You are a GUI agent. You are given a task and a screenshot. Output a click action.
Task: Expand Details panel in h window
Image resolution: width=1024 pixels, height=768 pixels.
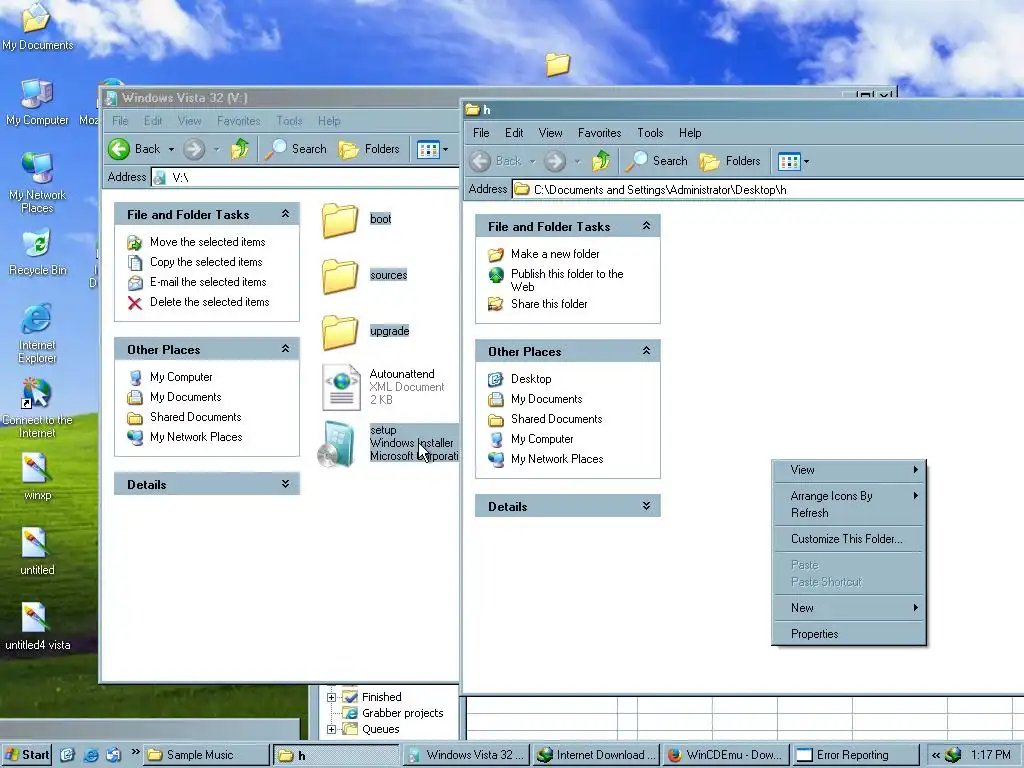point(647,506)
